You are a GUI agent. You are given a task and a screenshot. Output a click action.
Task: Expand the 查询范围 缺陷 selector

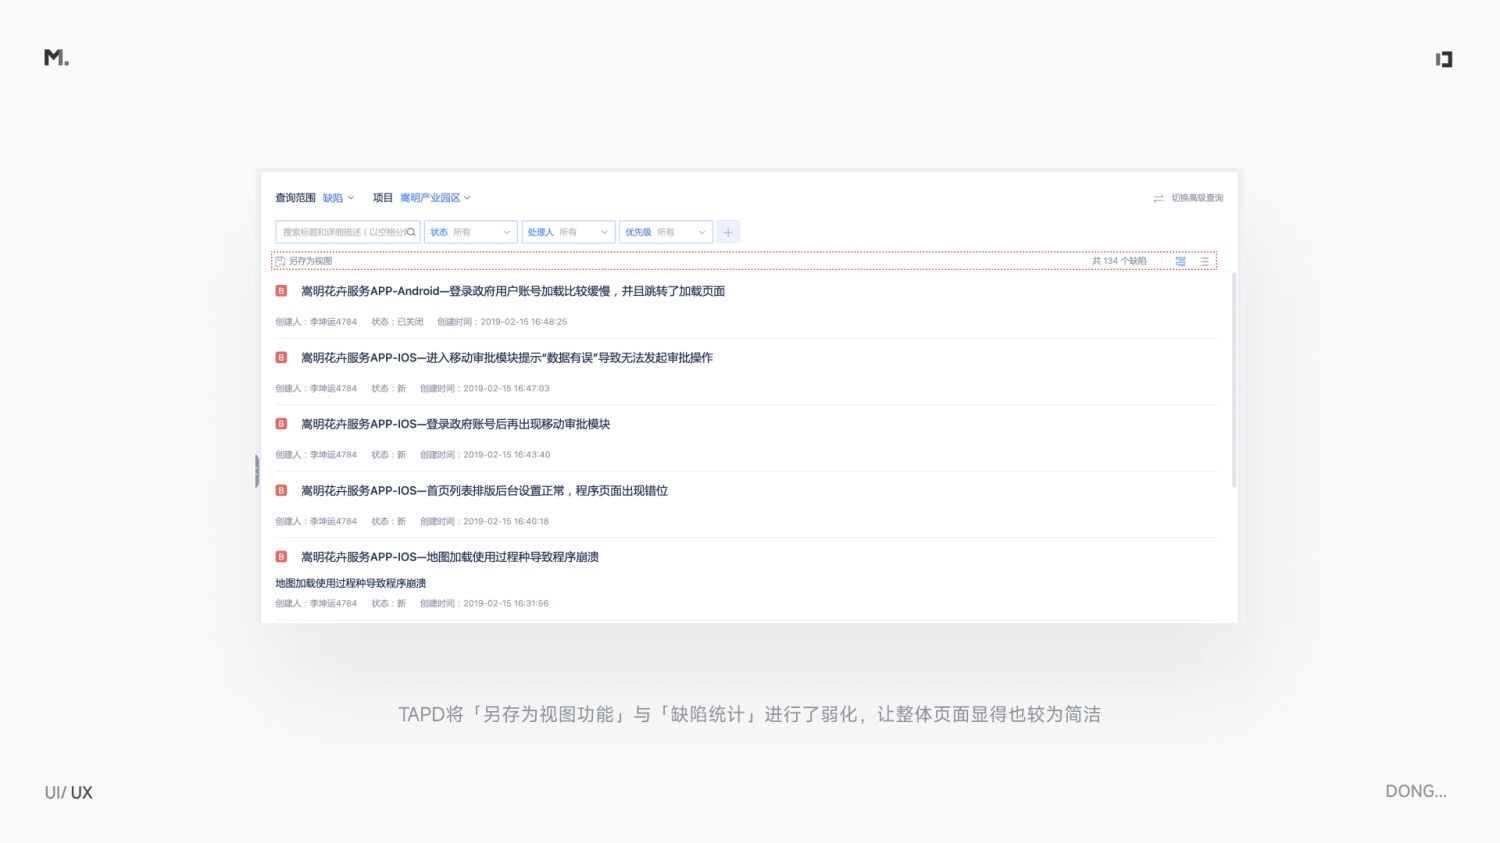coord(338,198)
